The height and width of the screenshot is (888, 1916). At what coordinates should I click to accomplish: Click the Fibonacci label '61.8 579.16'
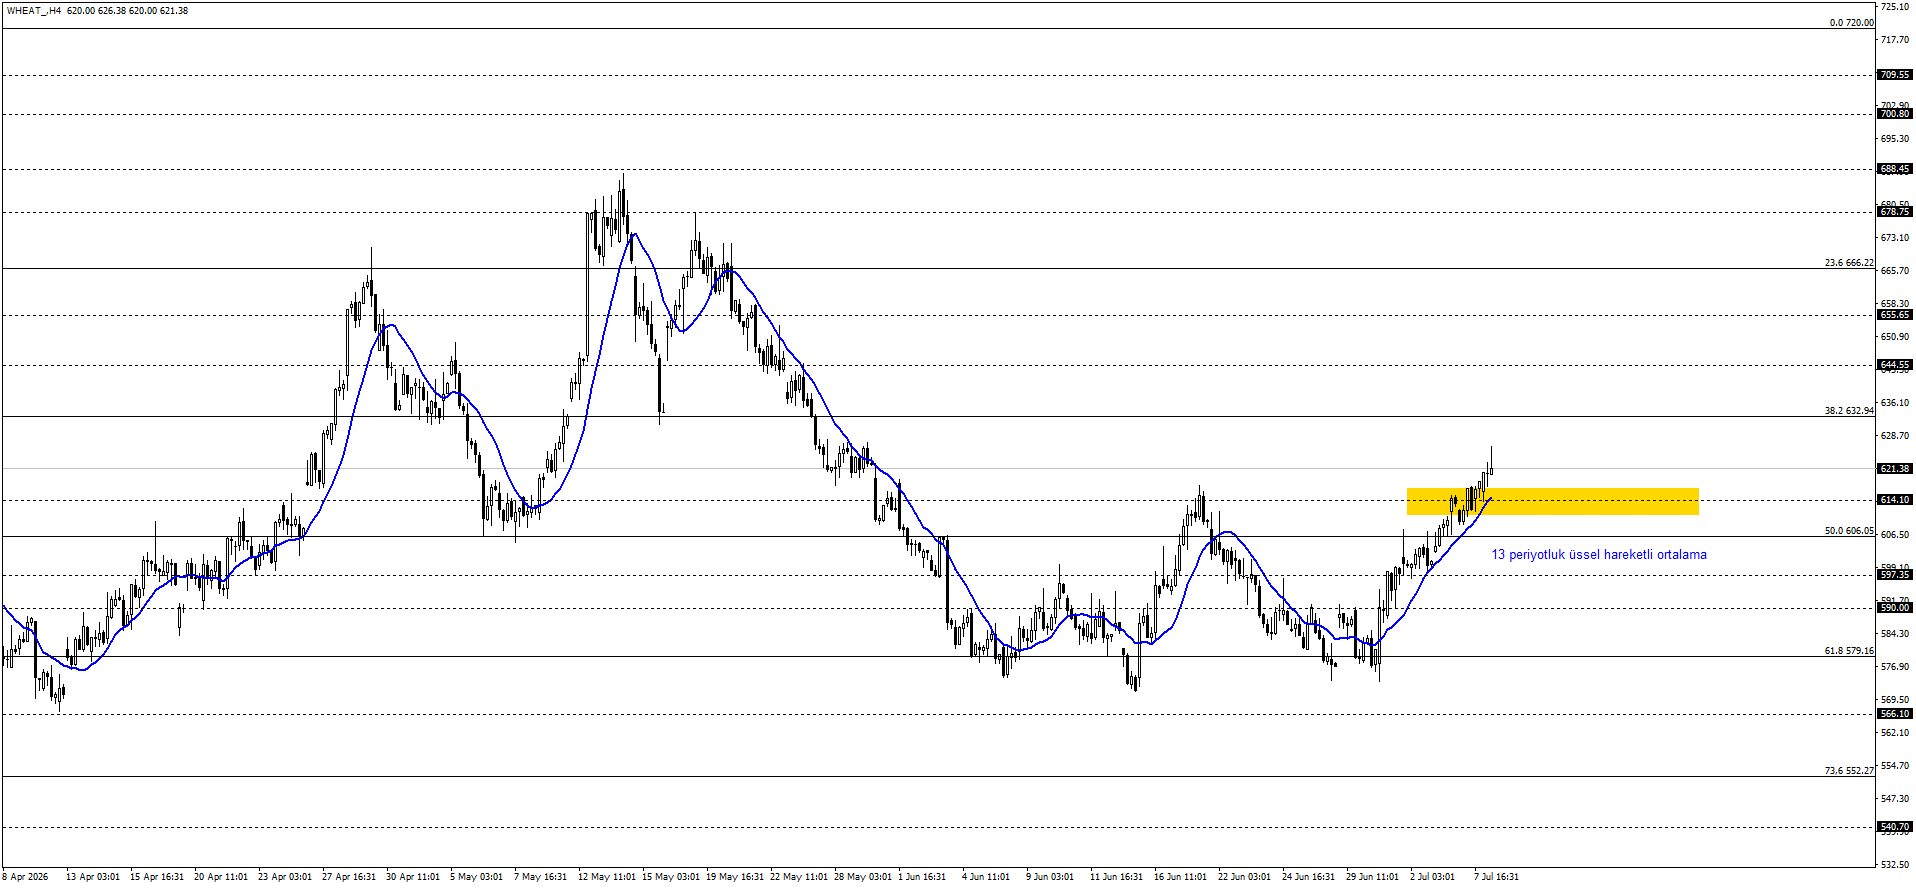1849,651
